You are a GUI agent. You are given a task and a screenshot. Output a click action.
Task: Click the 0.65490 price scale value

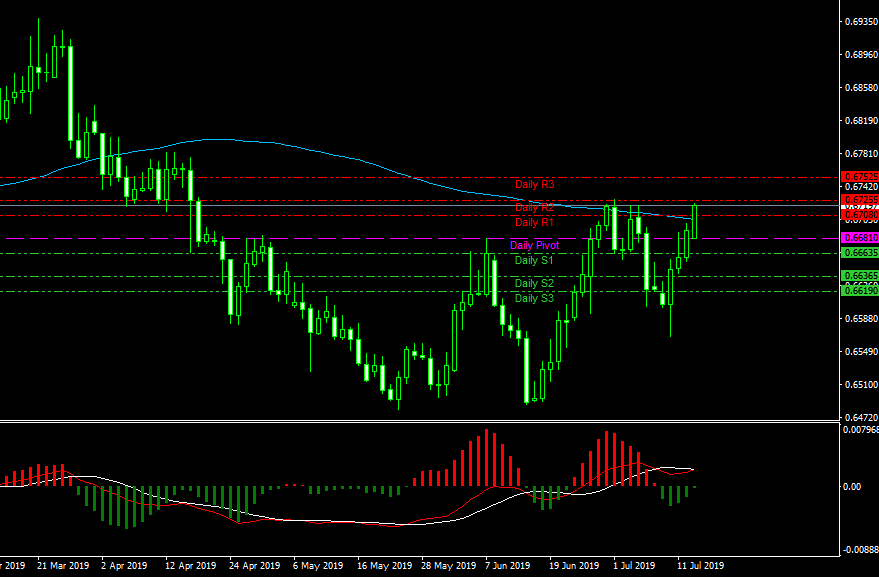(x=861, y=352)
